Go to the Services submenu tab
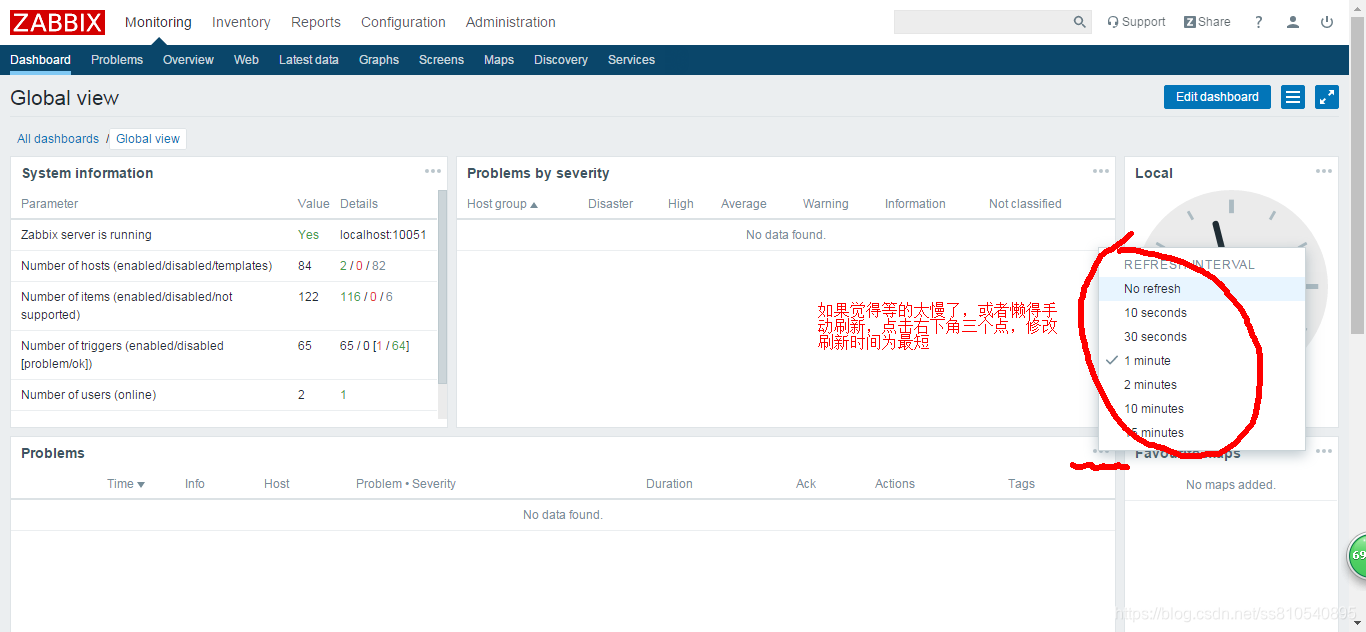Image resolution: width=1366 pixels, height=632 pixels. coord(631,60)
